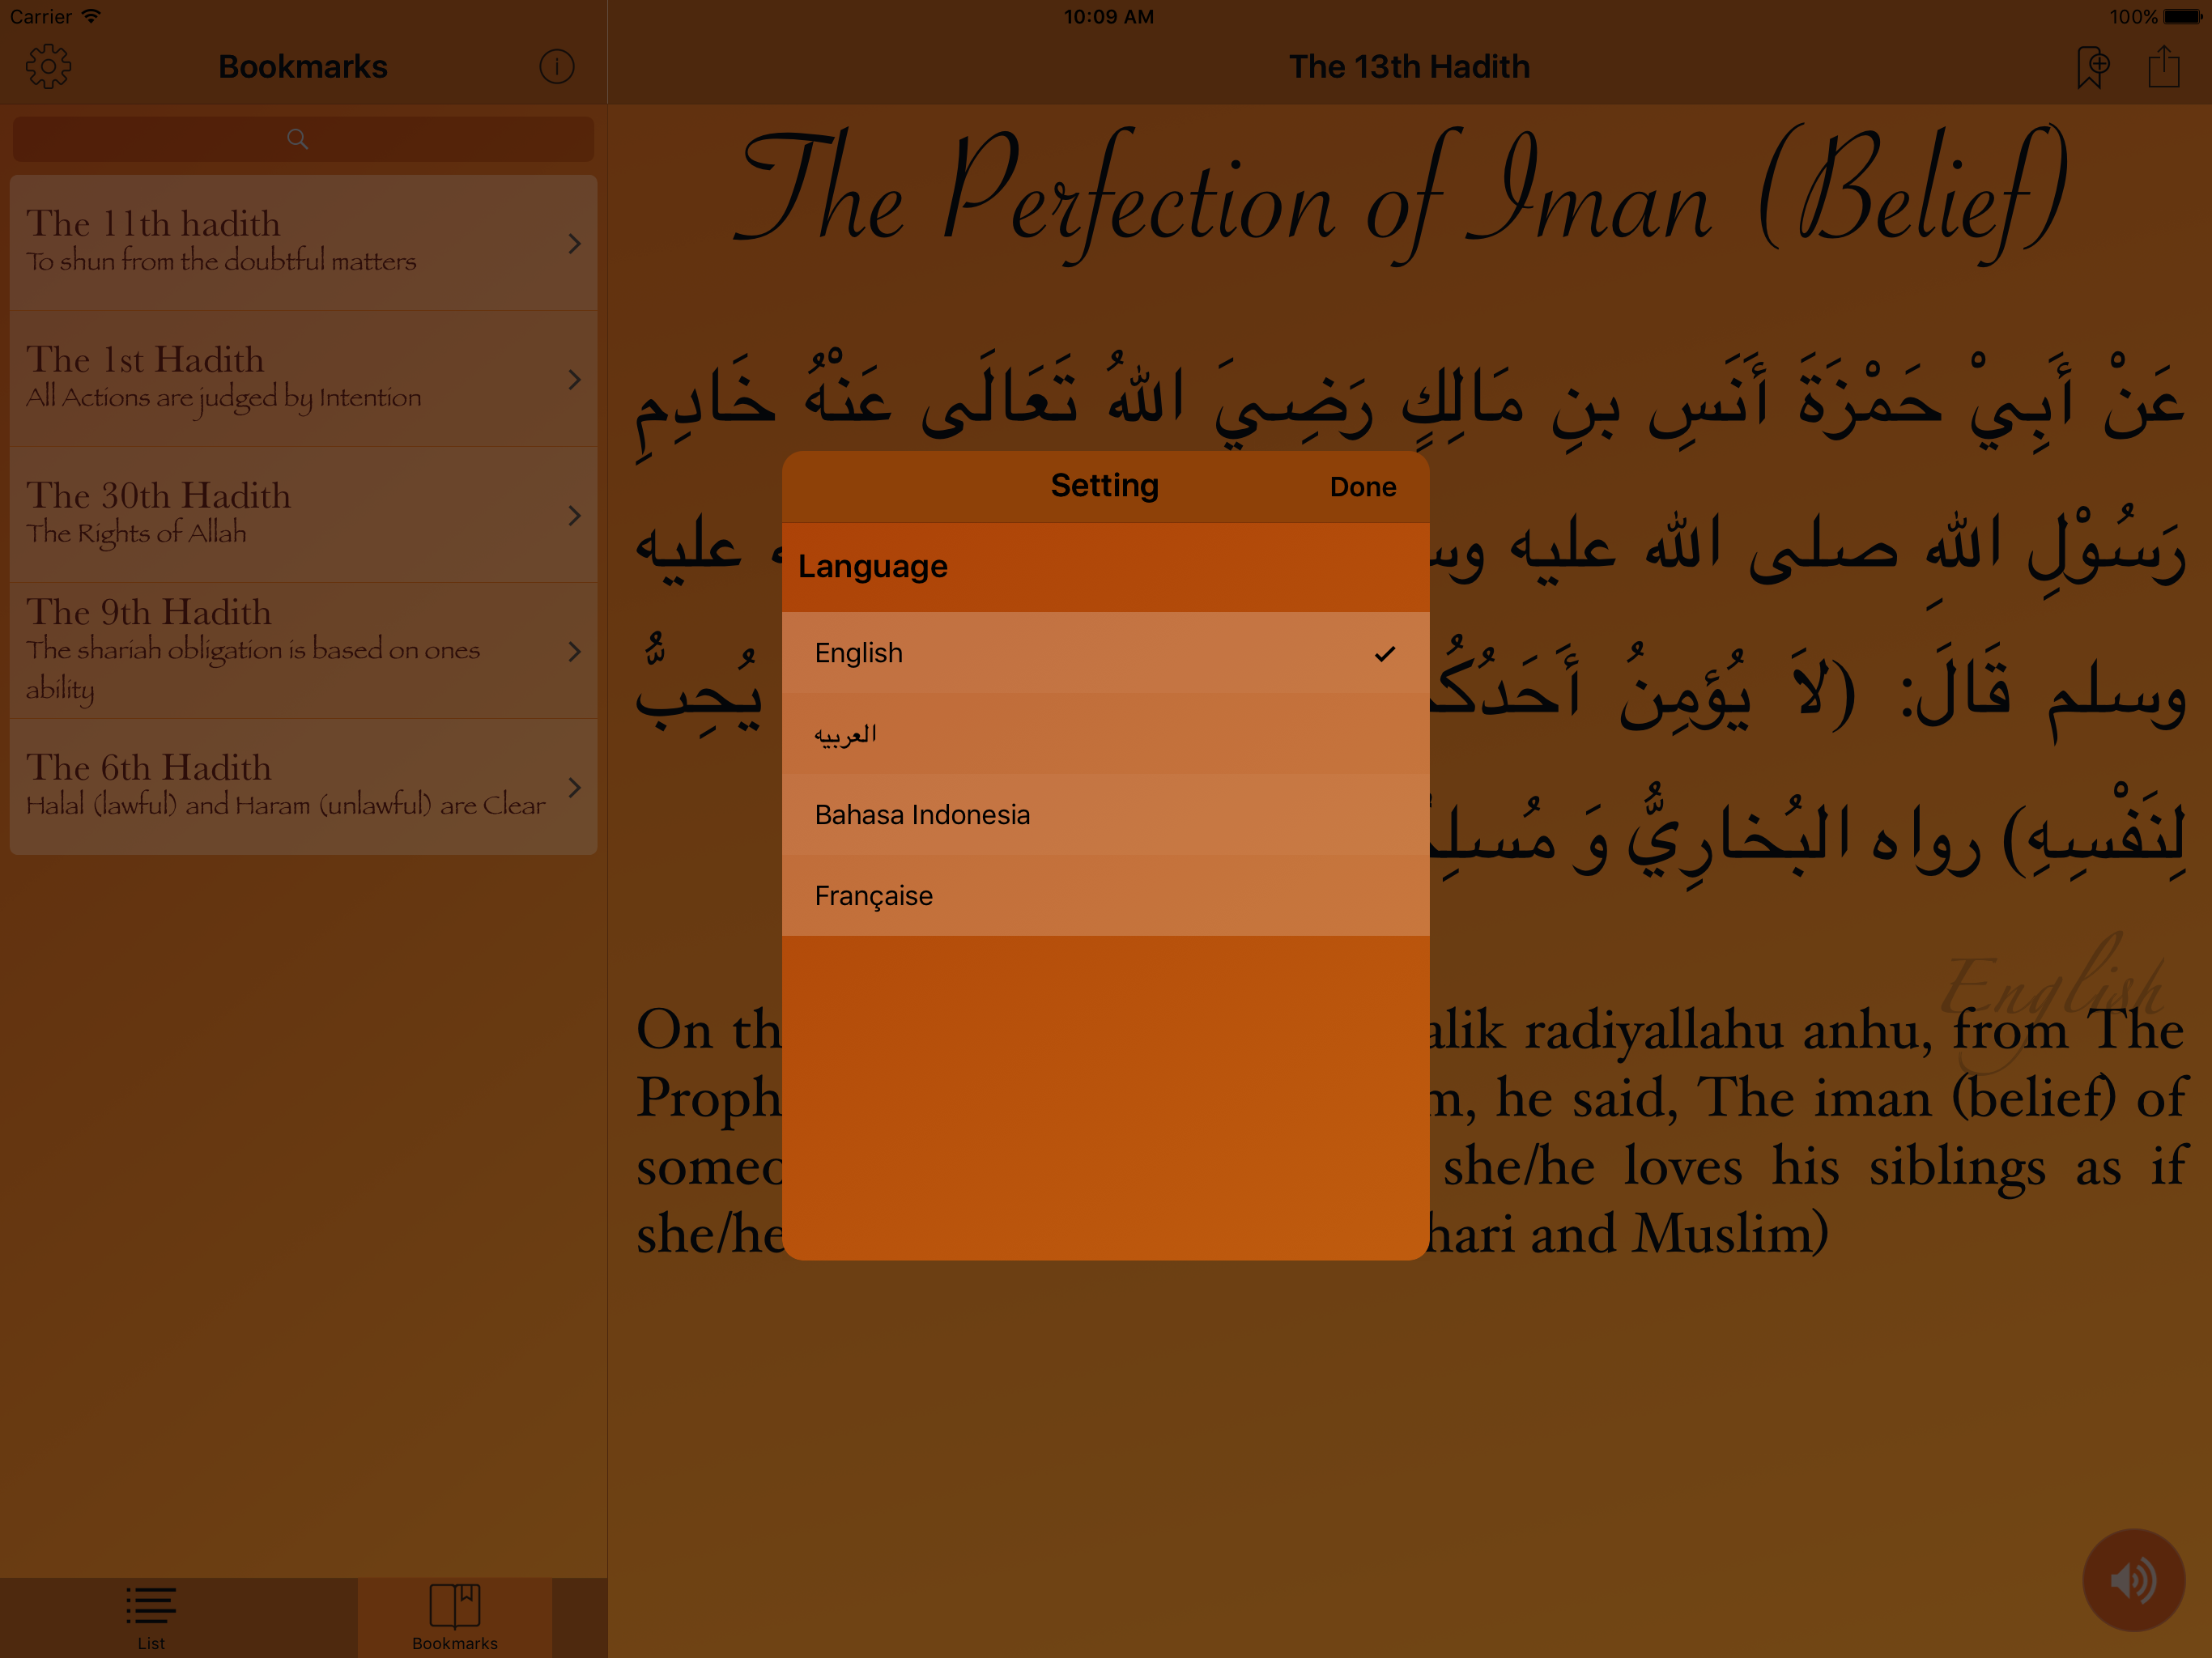2212x1658 pixels.
Task: Open the 11th hadith chevron
Action: pos(574,243)
